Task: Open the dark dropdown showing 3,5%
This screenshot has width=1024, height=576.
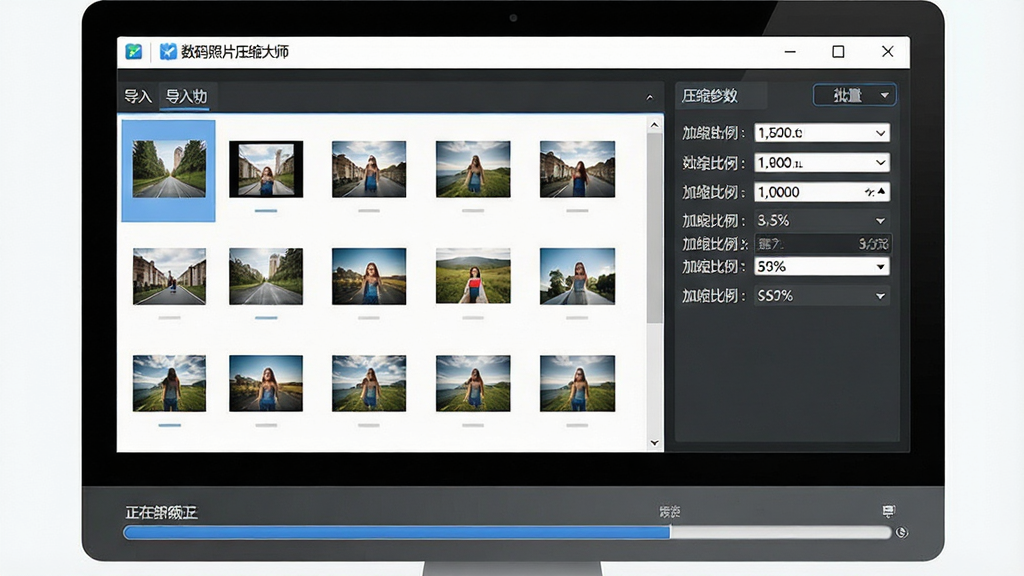Action: [x=822, y=221]
